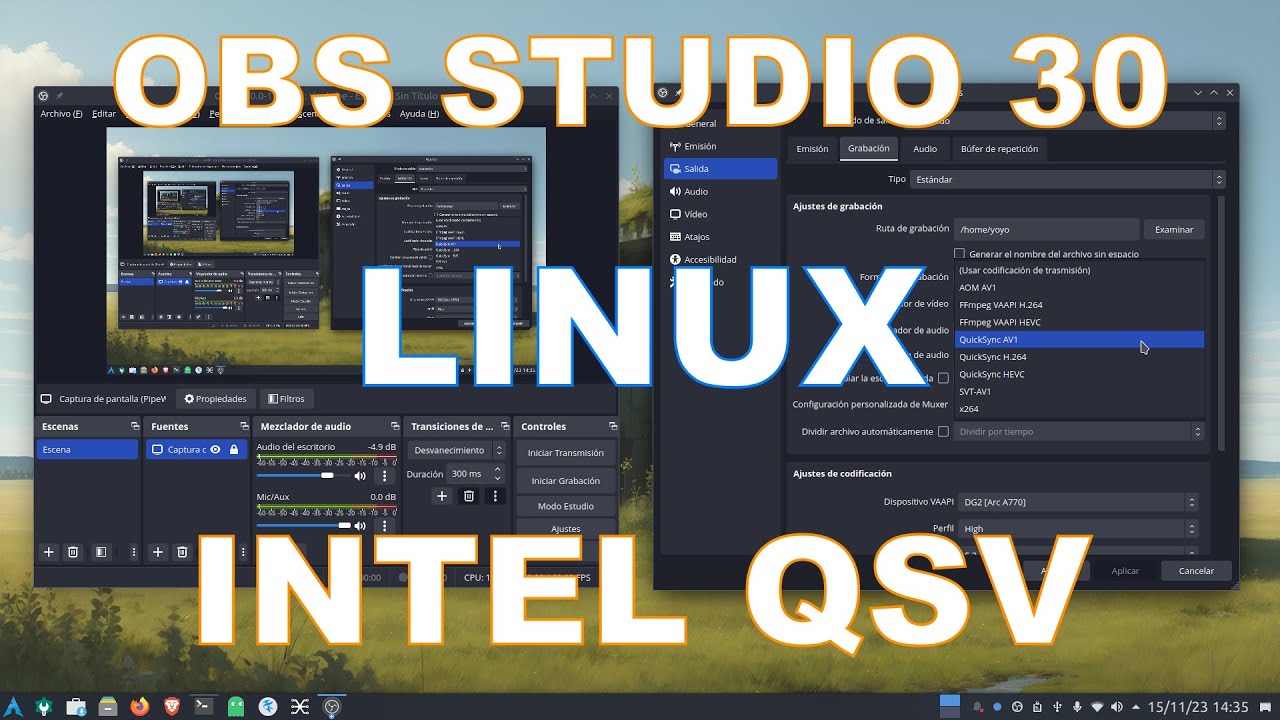Click the Examinar browse button
This screenshot has width=1280, height=720.
point(1174,230)
